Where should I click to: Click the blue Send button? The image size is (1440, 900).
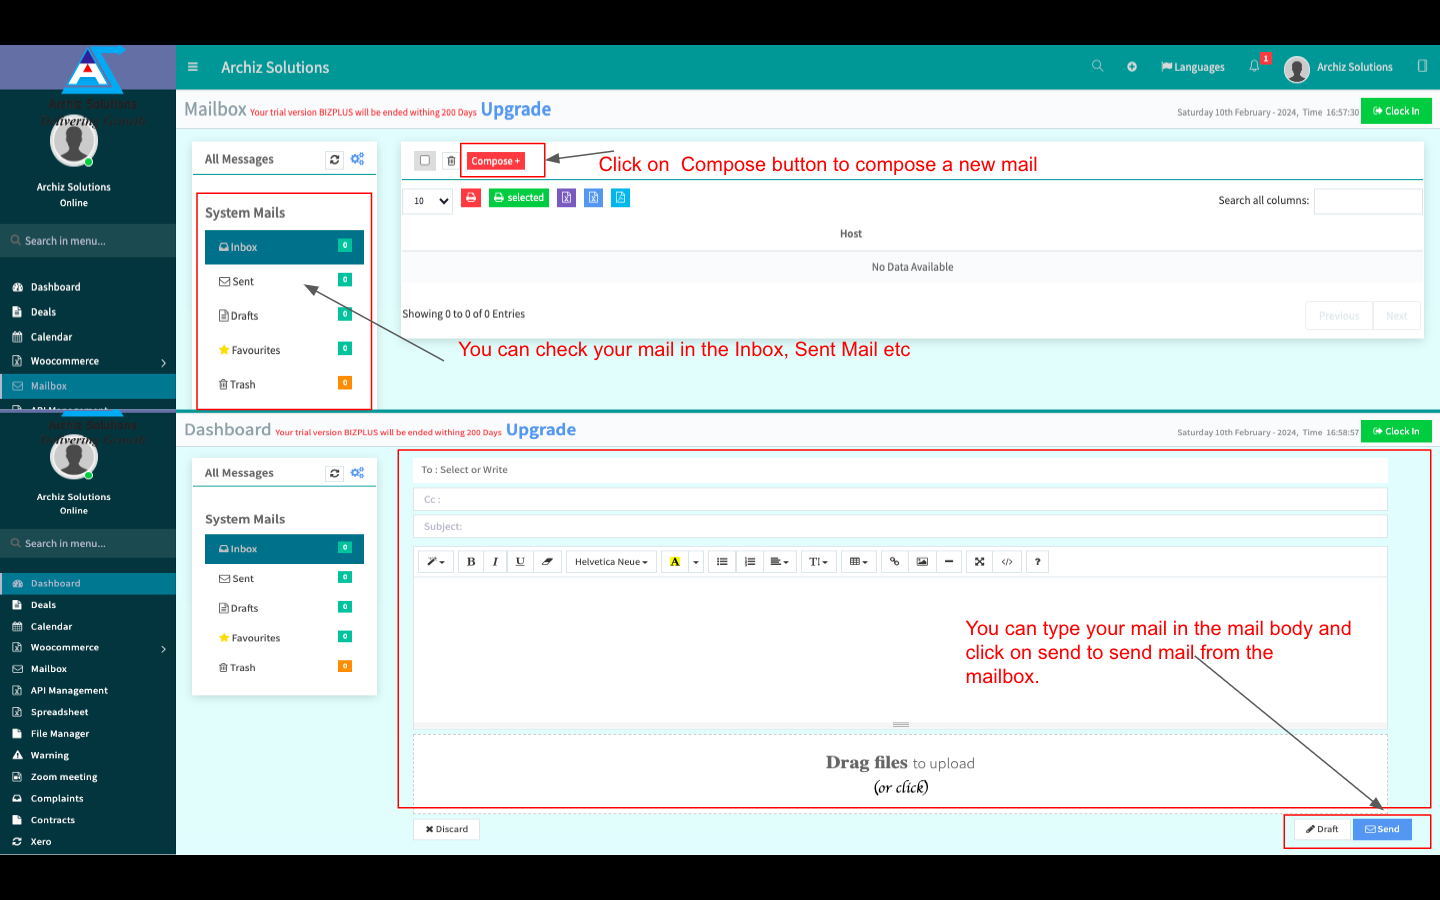coord(1382,829)
